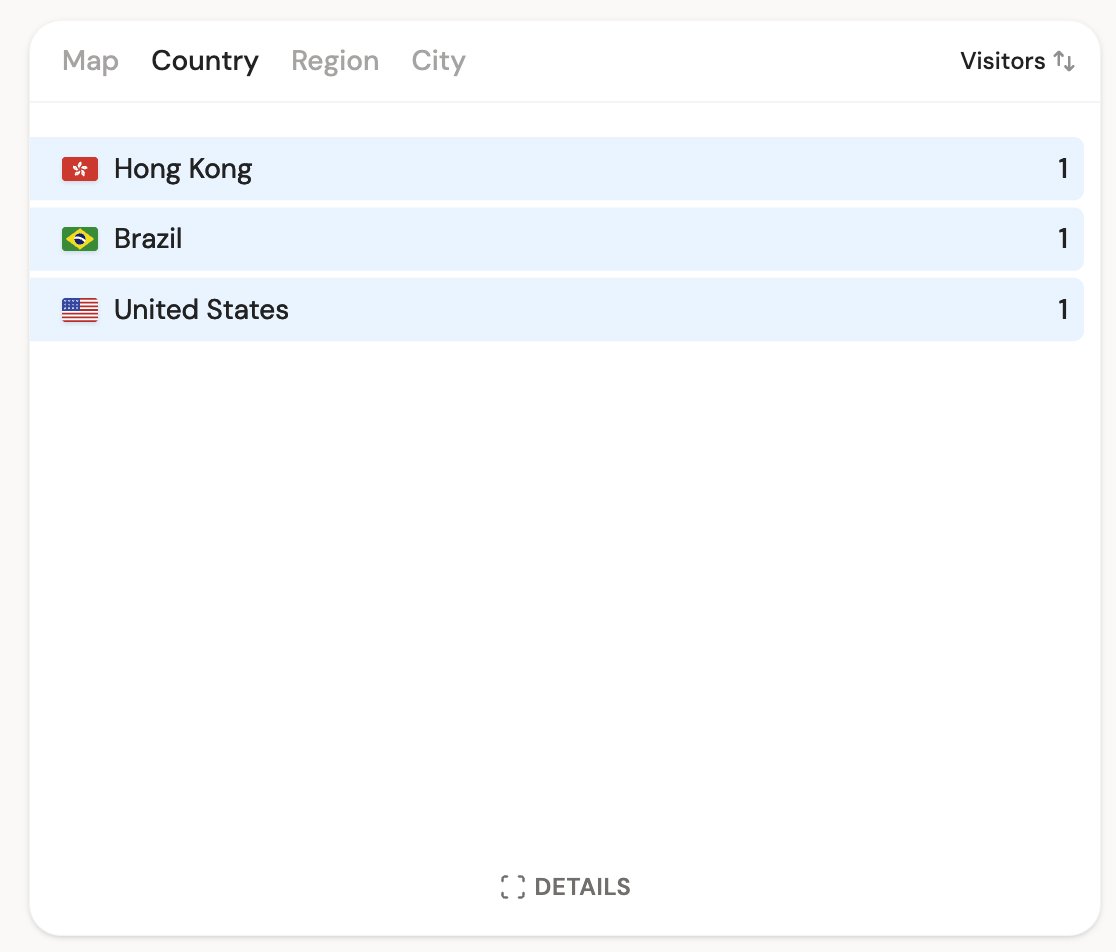Switch to the Region tab

[335, 61]
